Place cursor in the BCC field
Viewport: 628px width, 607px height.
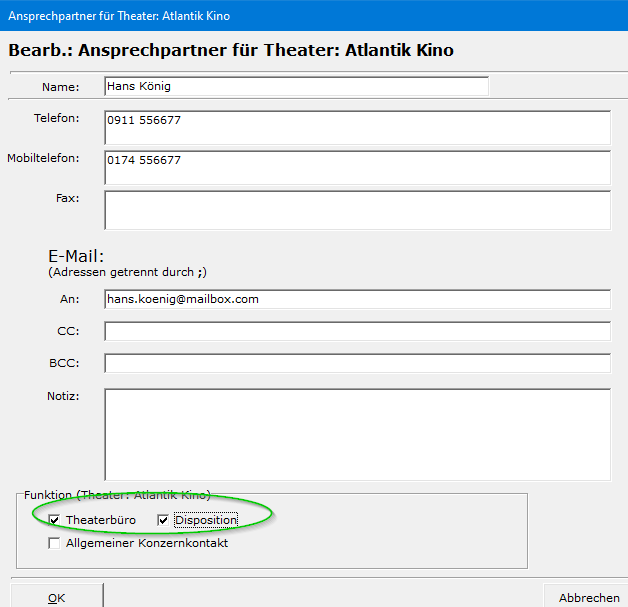point(357,363)
